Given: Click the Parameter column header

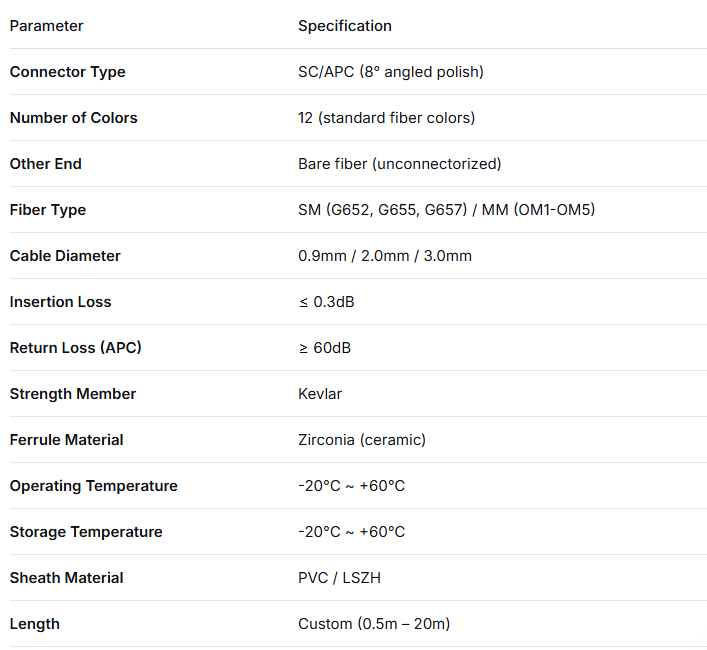Looking at the screenshot, I should (46, 26).
